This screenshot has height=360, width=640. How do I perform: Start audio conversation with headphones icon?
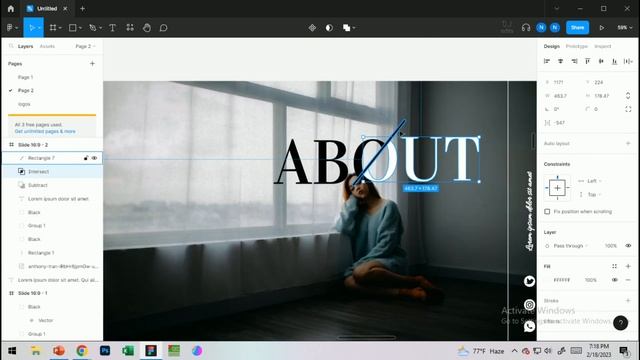click(526, 28)
